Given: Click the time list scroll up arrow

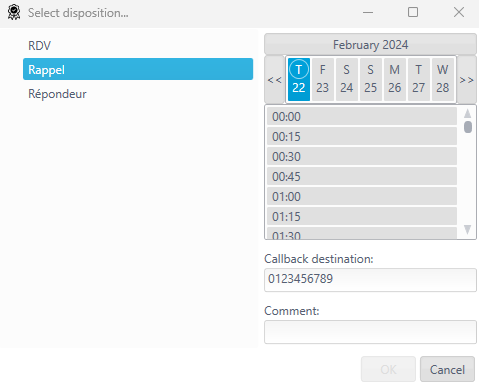Looking at the screenshot, I should [468, 114].
